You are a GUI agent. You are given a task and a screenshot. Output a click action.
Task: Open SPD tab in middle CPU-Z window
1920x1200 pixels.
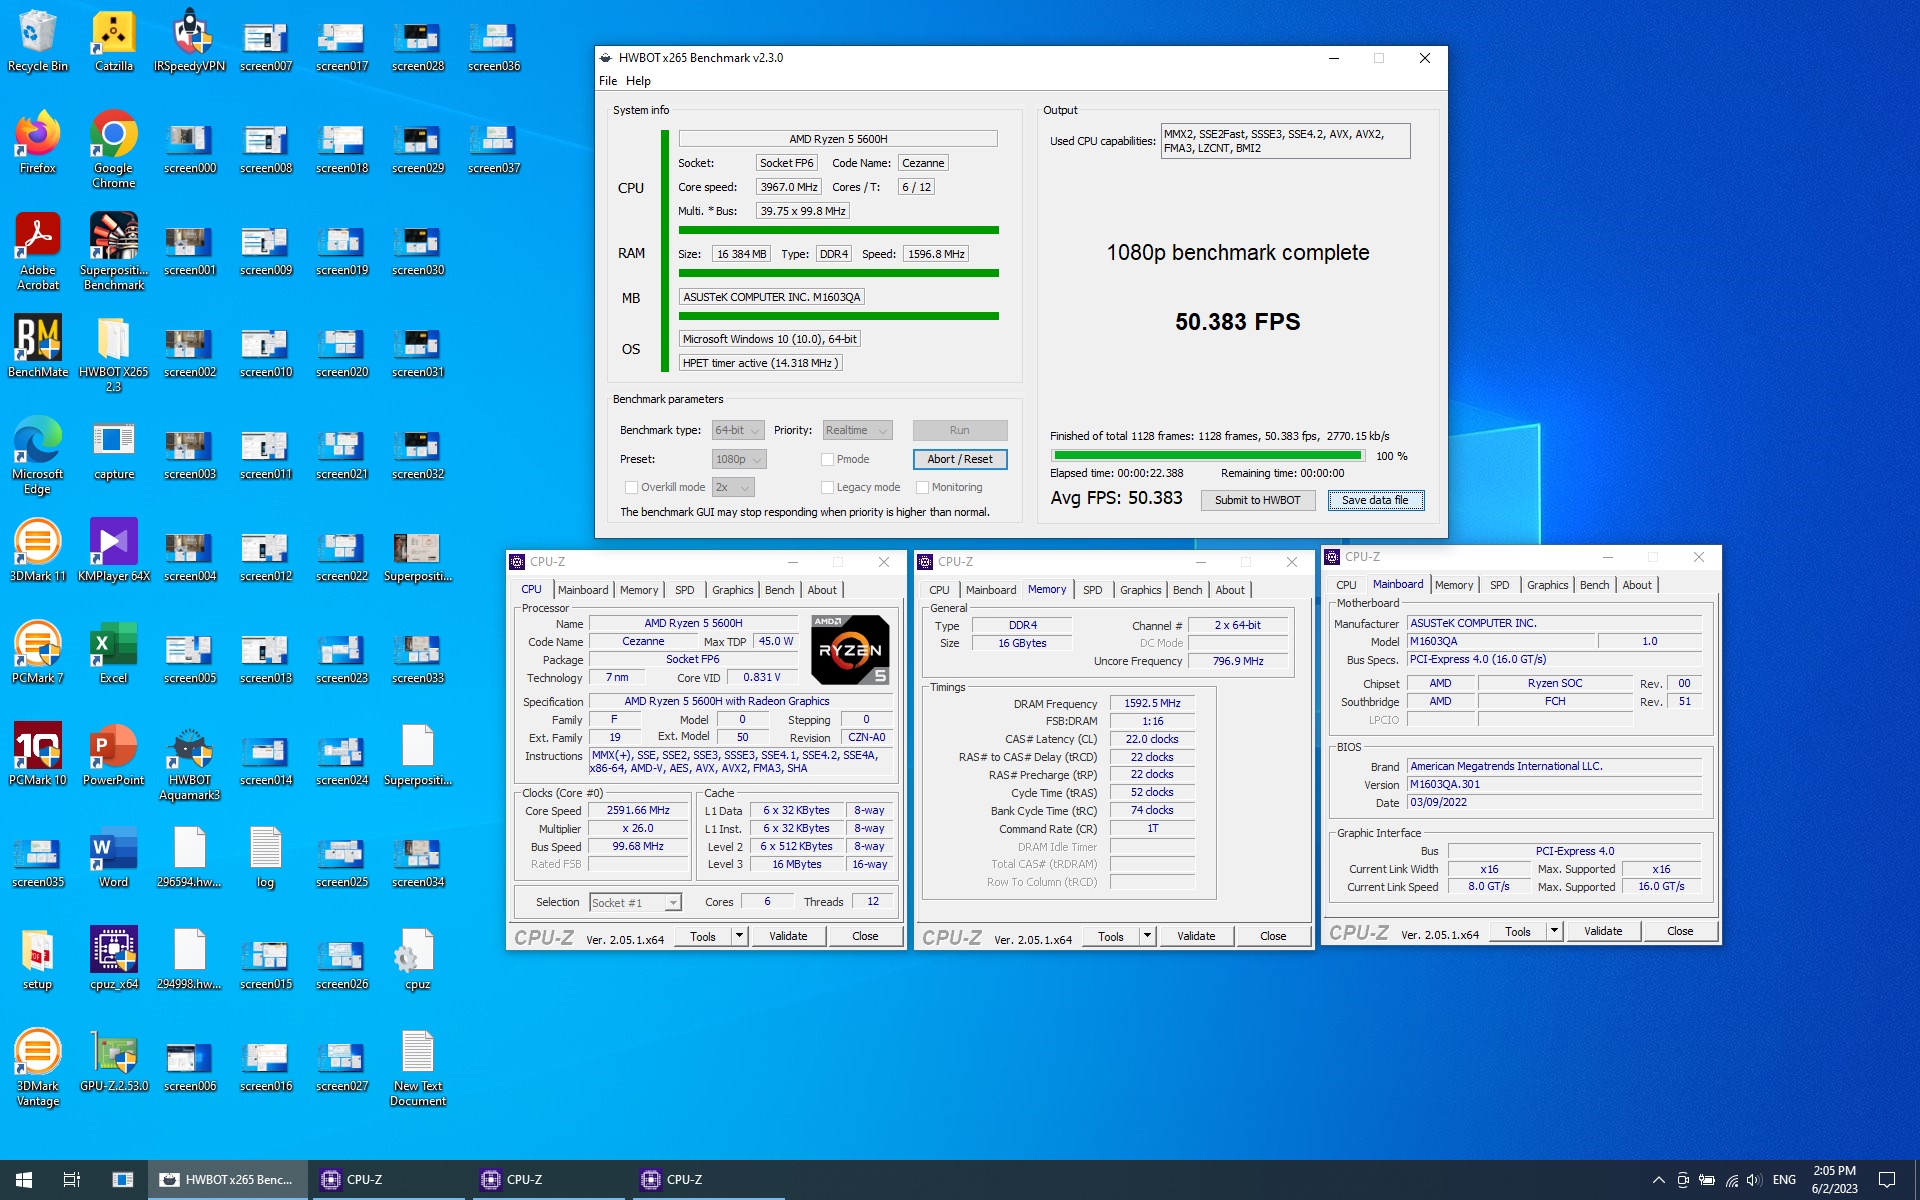click(1092, 590)
